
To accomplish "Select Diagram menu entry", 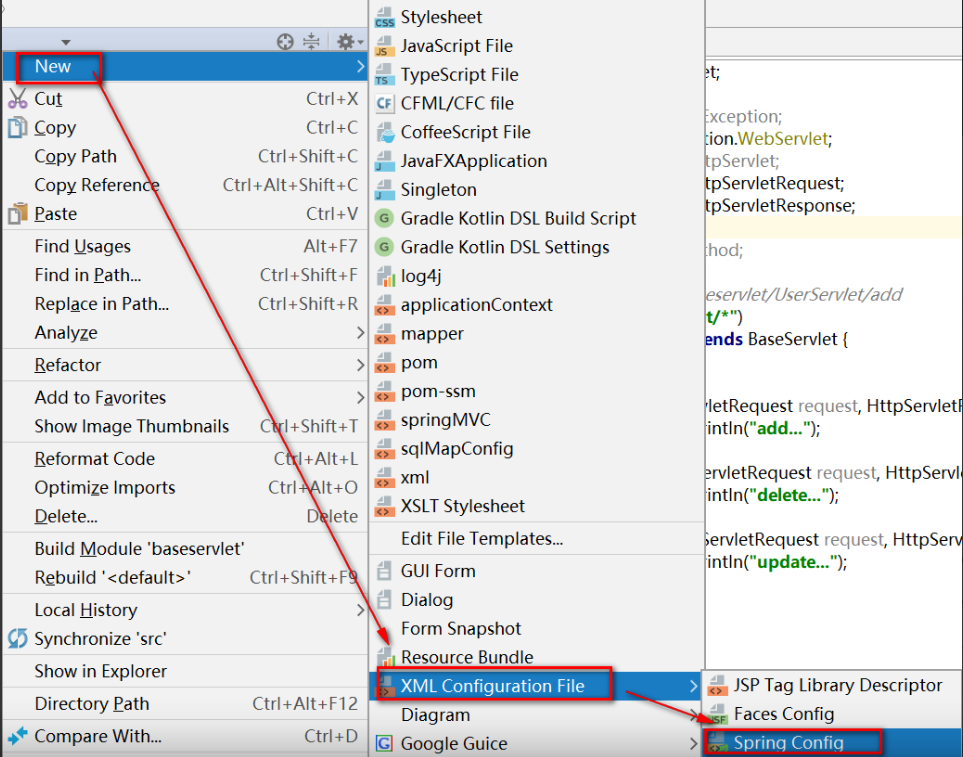I will (536, 715).
